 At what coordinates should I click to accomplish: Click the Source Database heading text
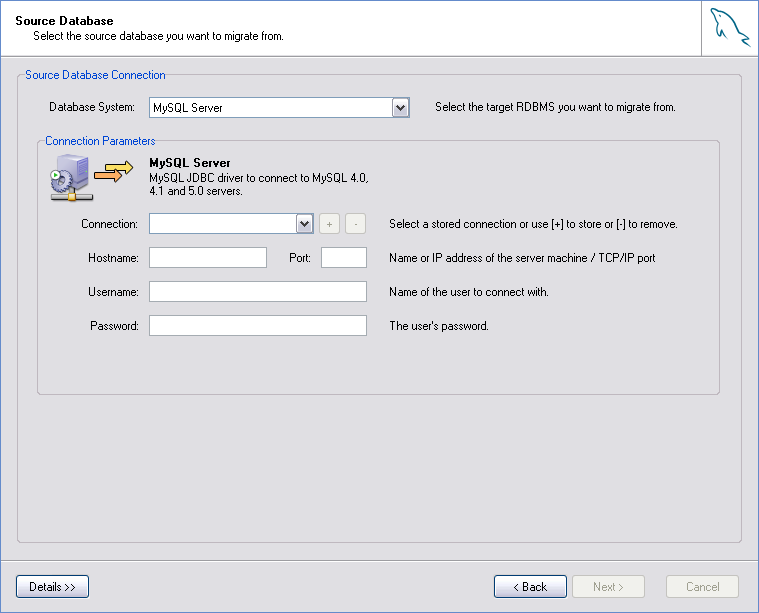click(x=64, y=21)
